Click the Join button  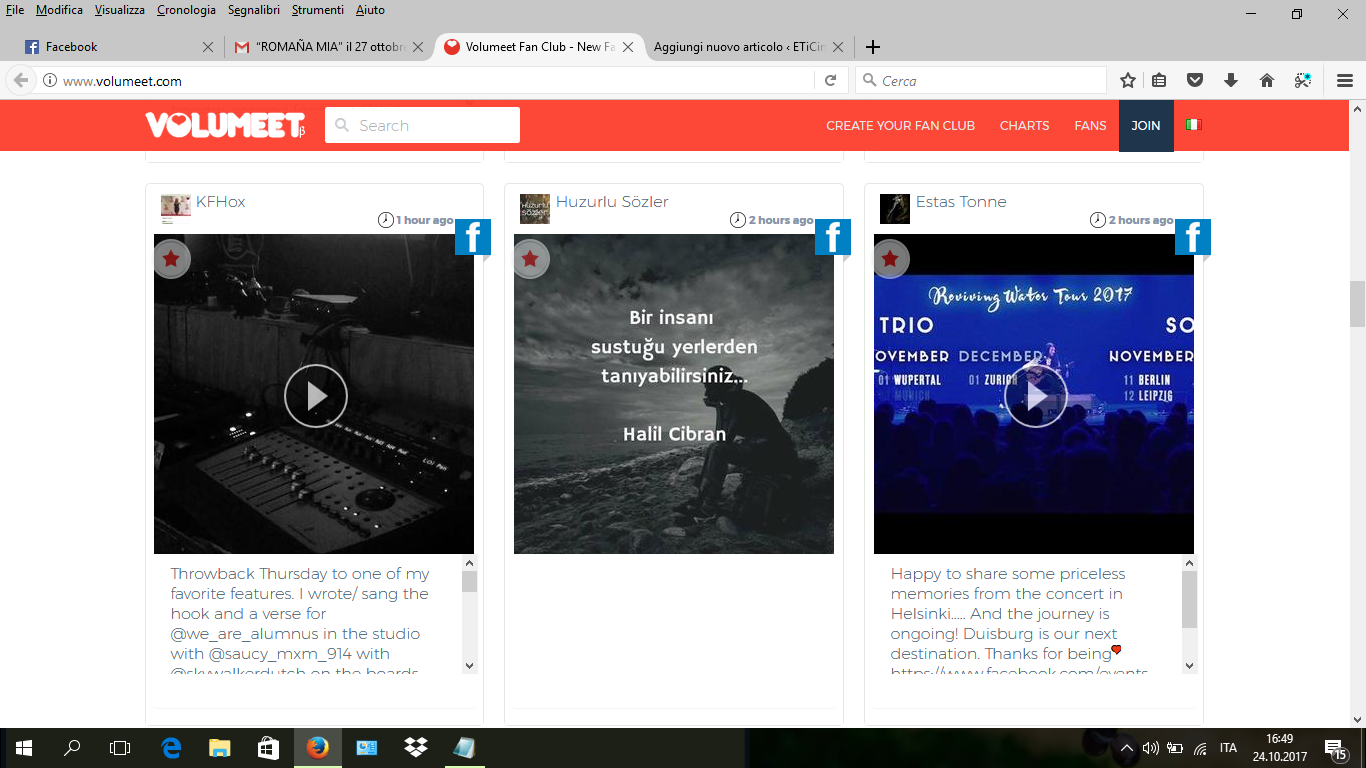coord(1146,126)
